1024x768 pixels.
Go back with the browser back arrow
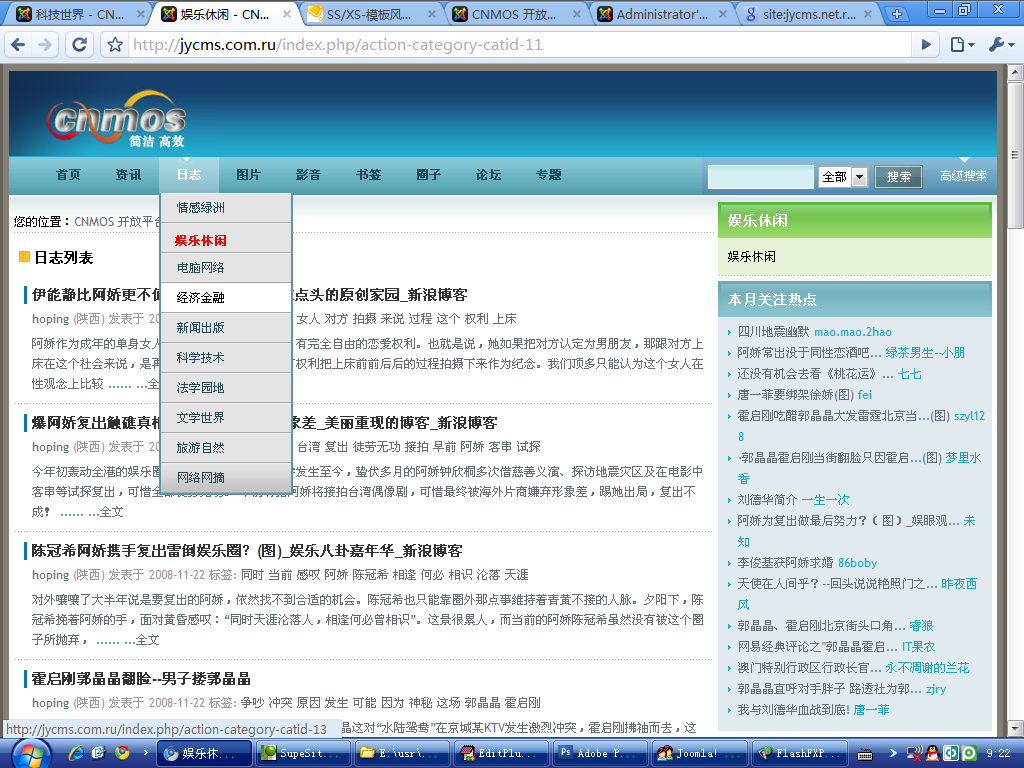18,44
